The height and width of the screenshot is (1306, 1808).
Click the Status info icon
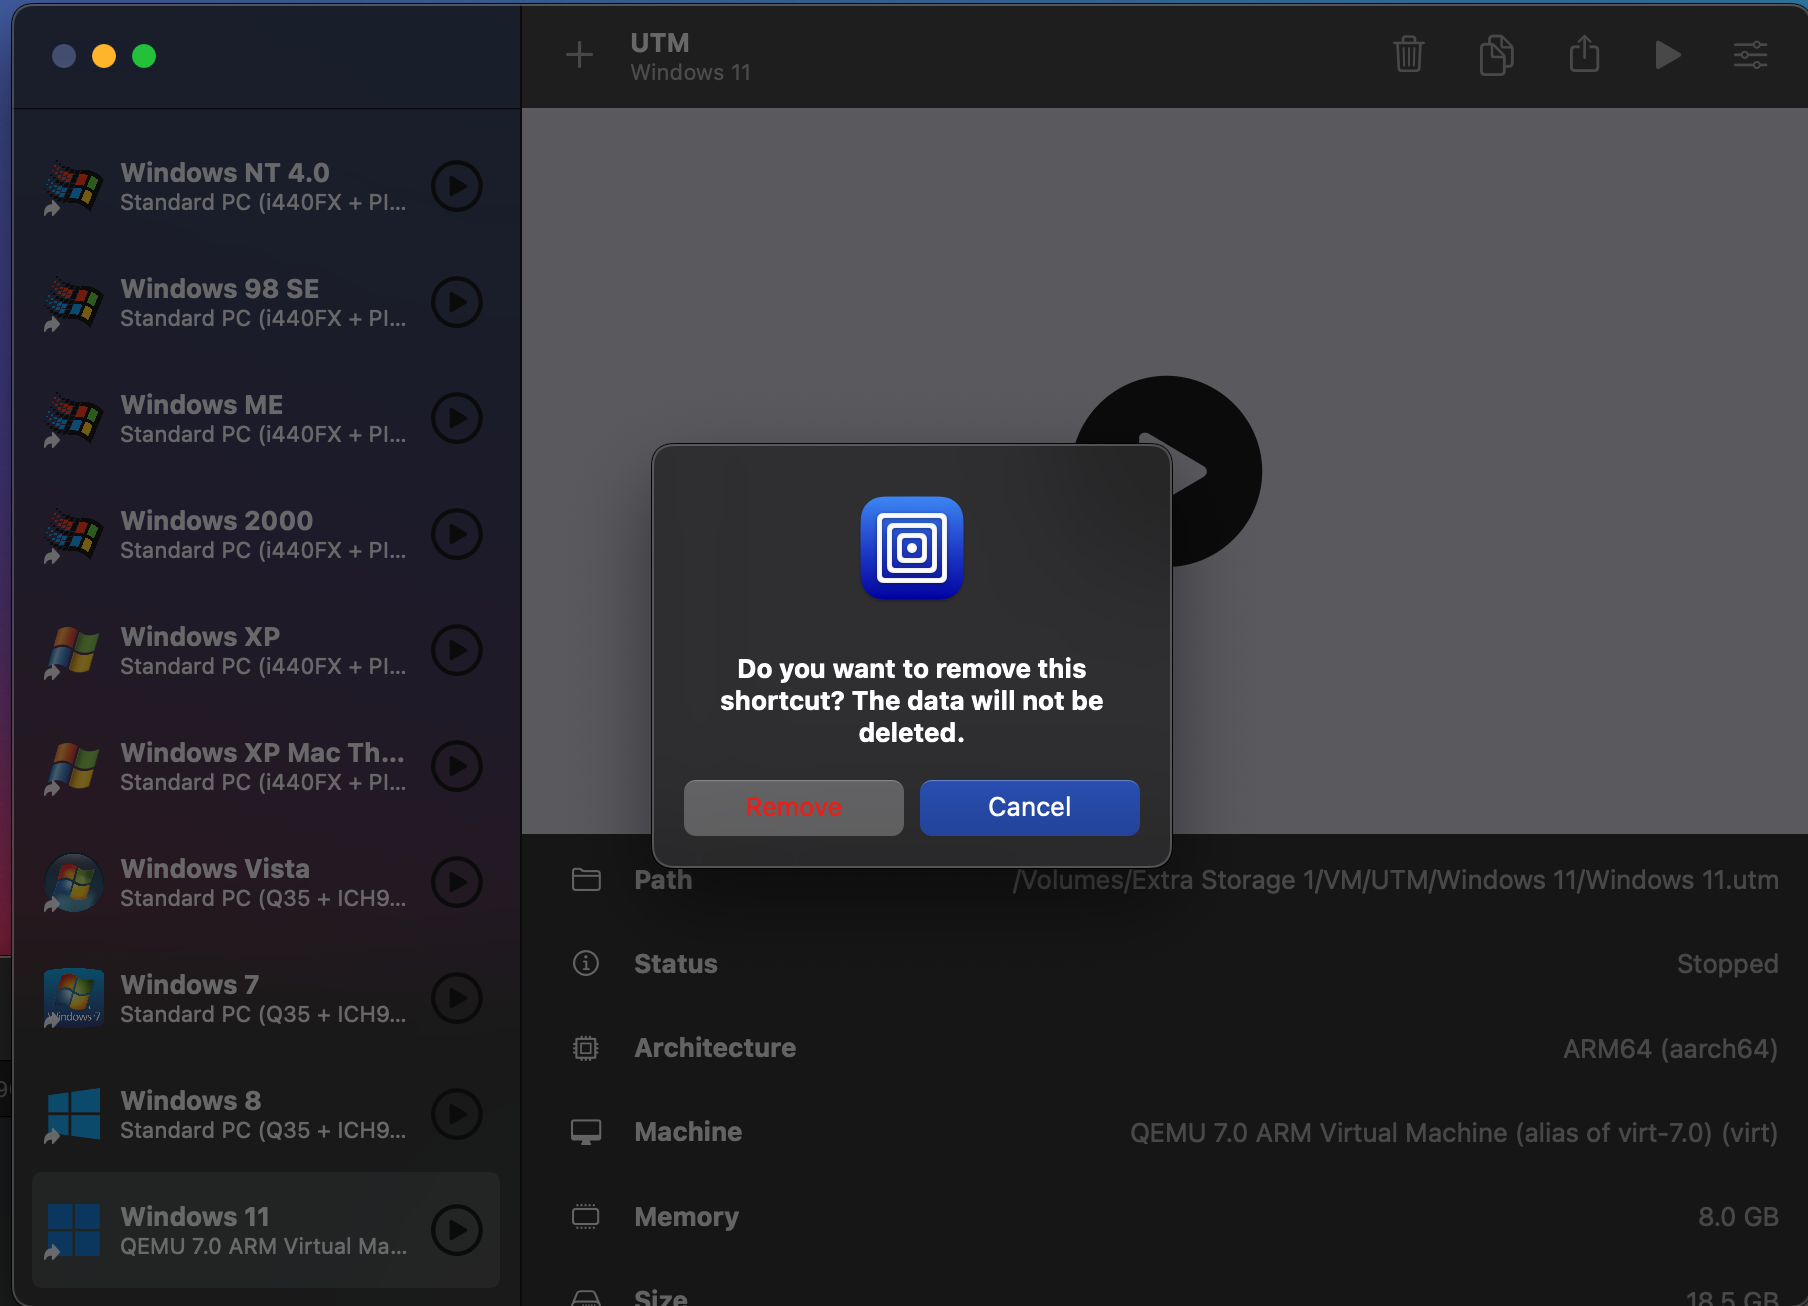[585, 964]
